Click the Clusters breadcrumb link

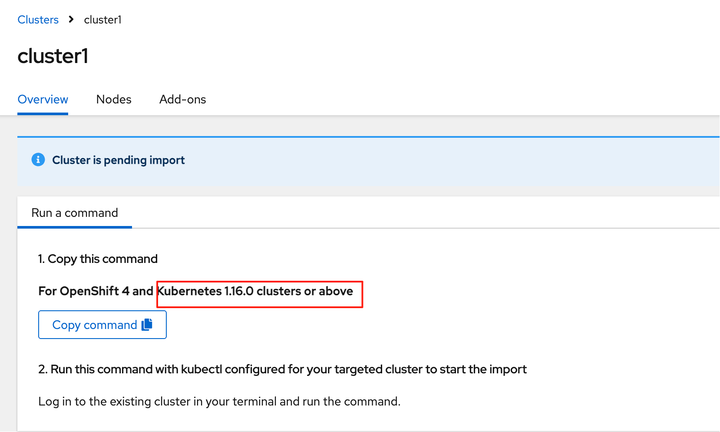click(38, 20)
